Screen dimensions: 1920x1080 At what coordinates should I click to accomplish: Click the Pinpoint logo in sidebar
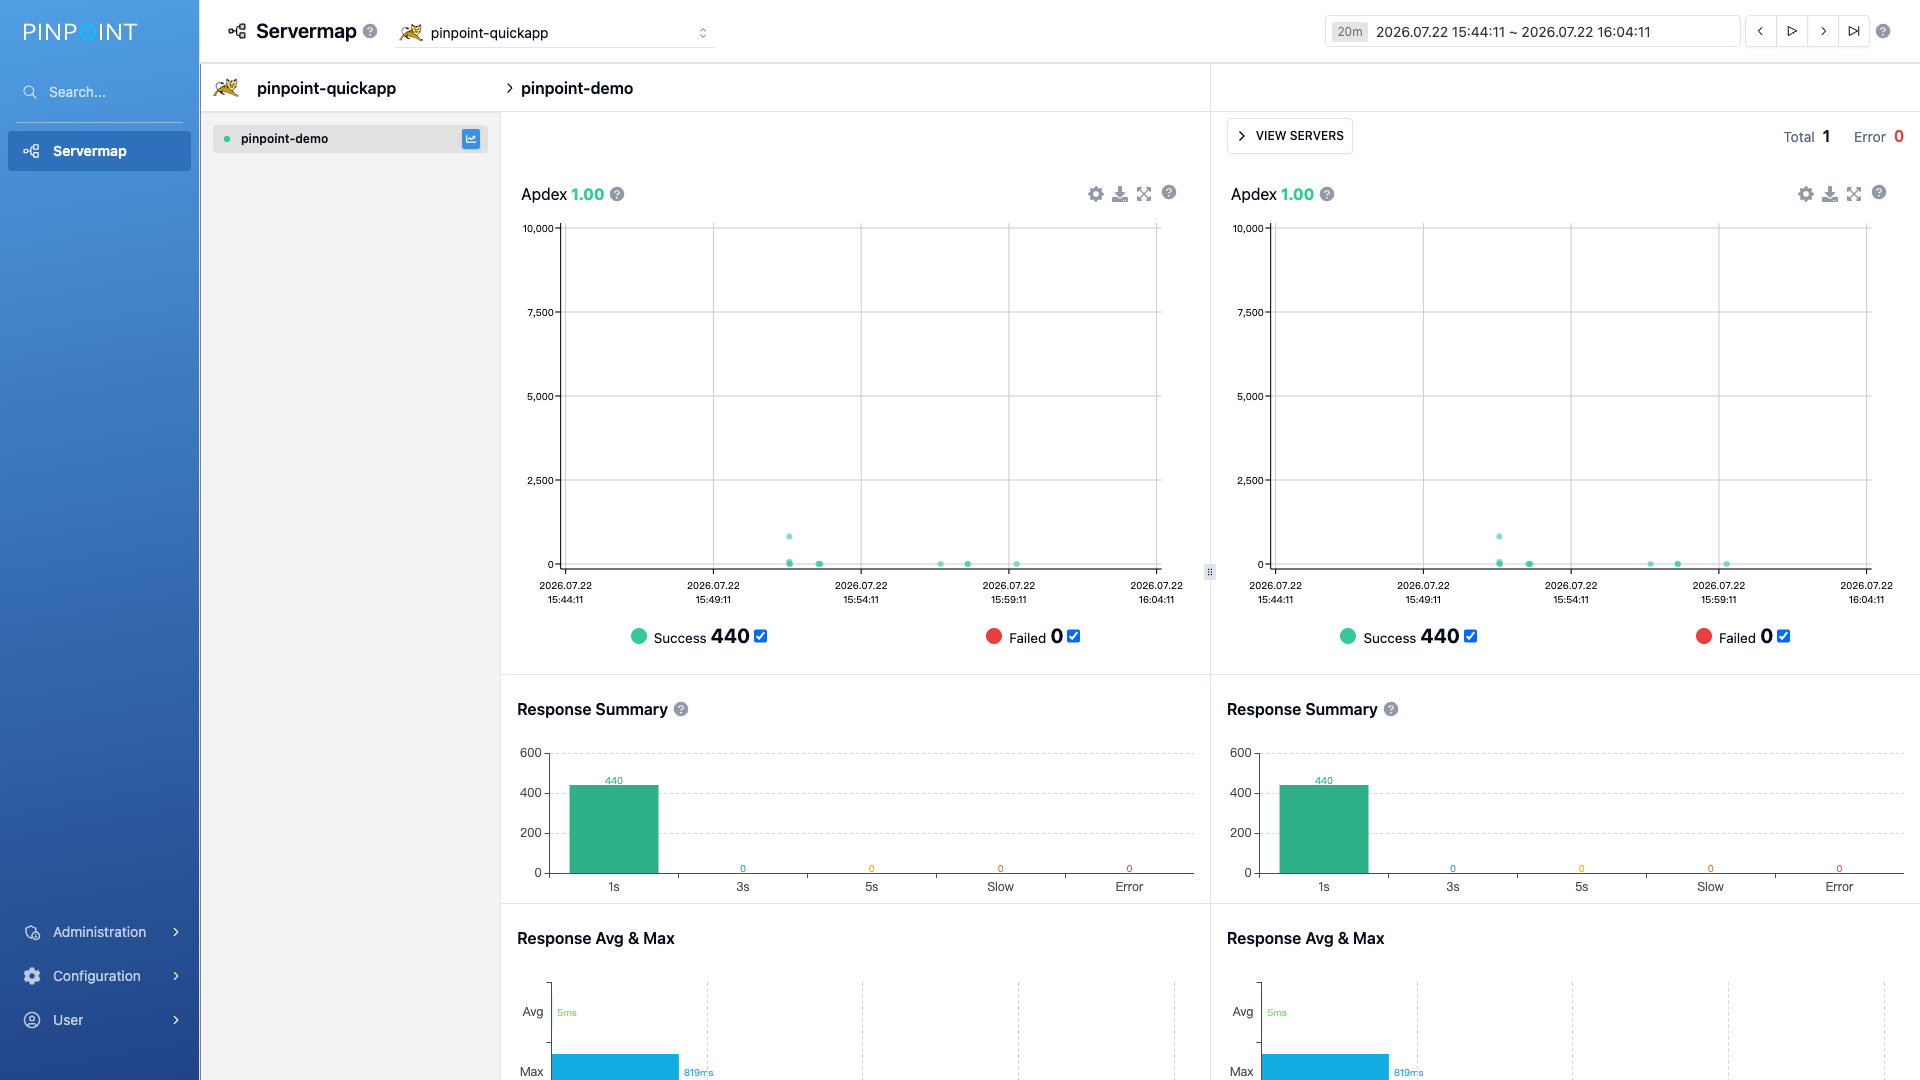tap(80, 32)
